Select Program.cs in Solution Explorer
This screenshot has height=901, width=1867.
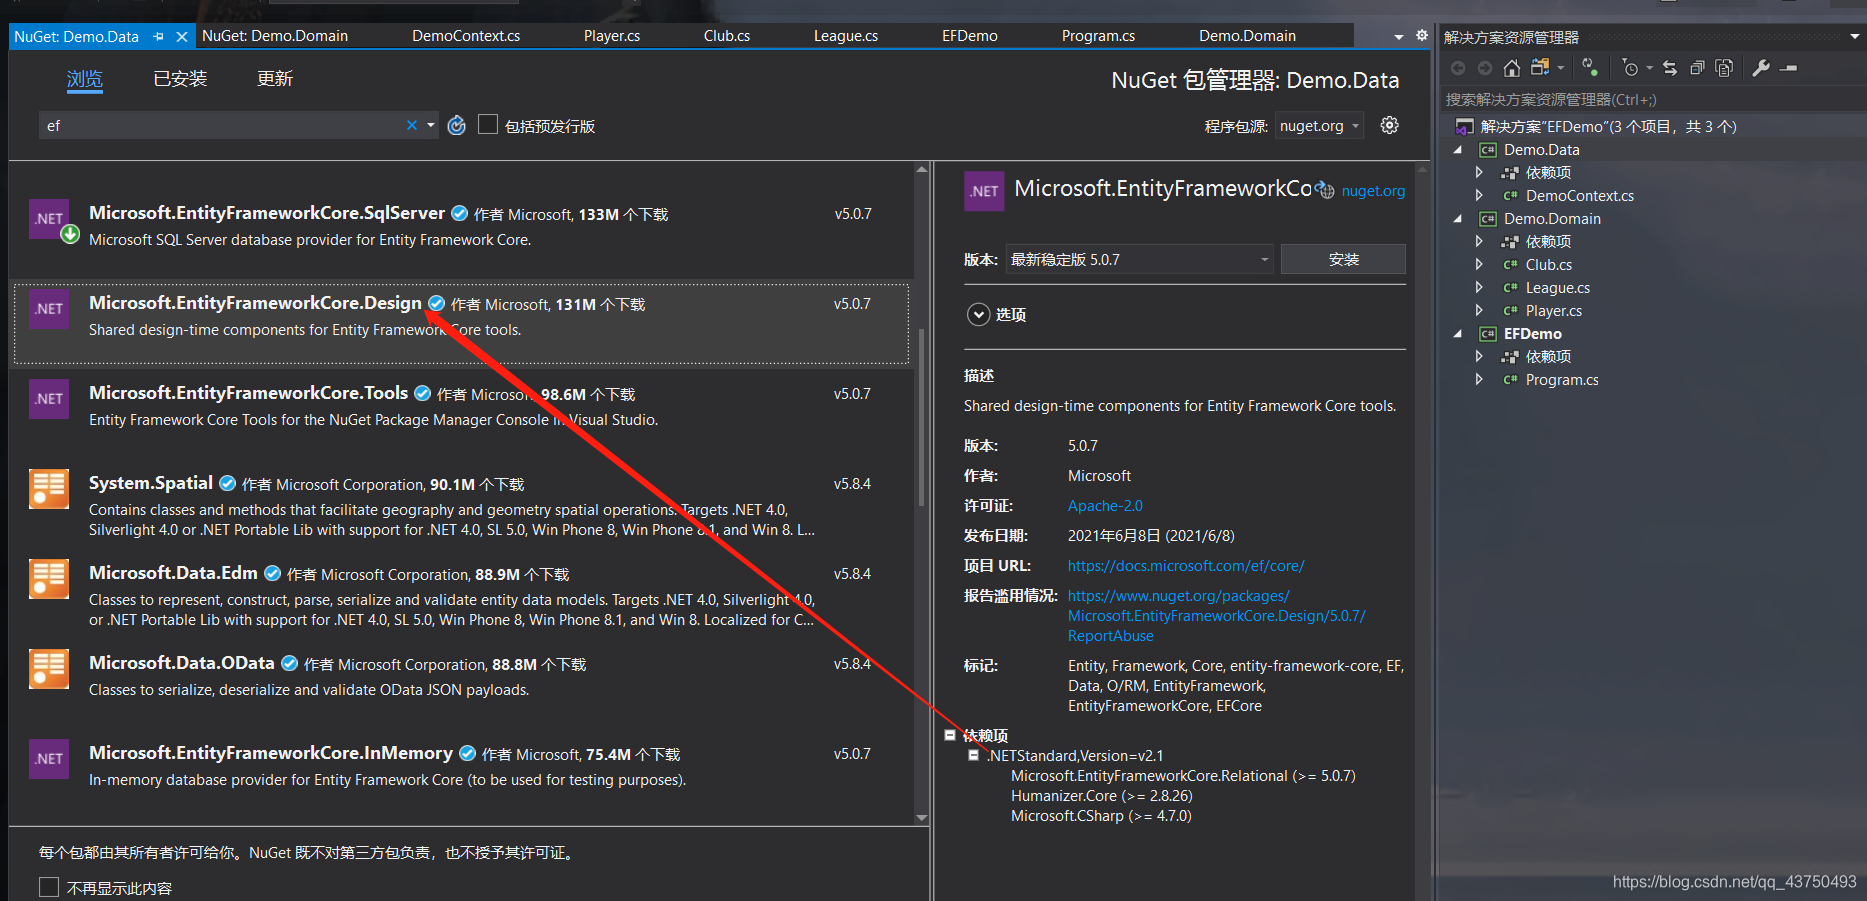point(1562,380)
